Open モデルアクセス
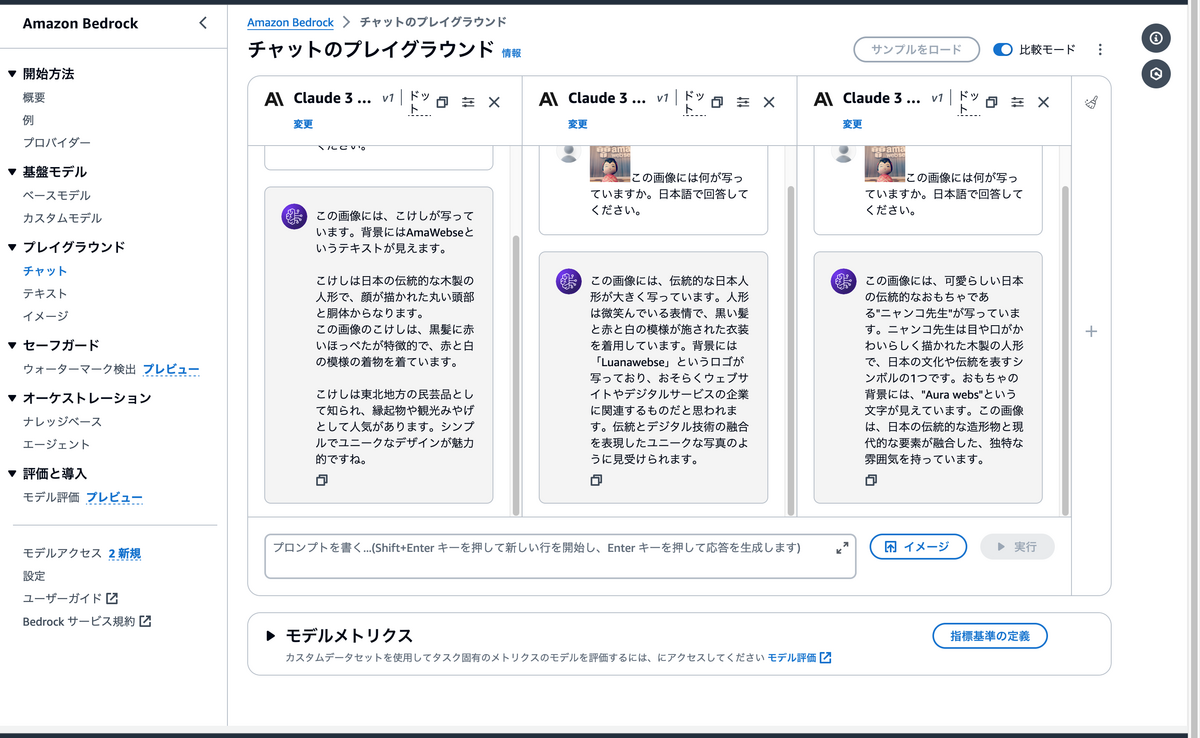This screenshot has height=738, width=1200. (62, 553)
